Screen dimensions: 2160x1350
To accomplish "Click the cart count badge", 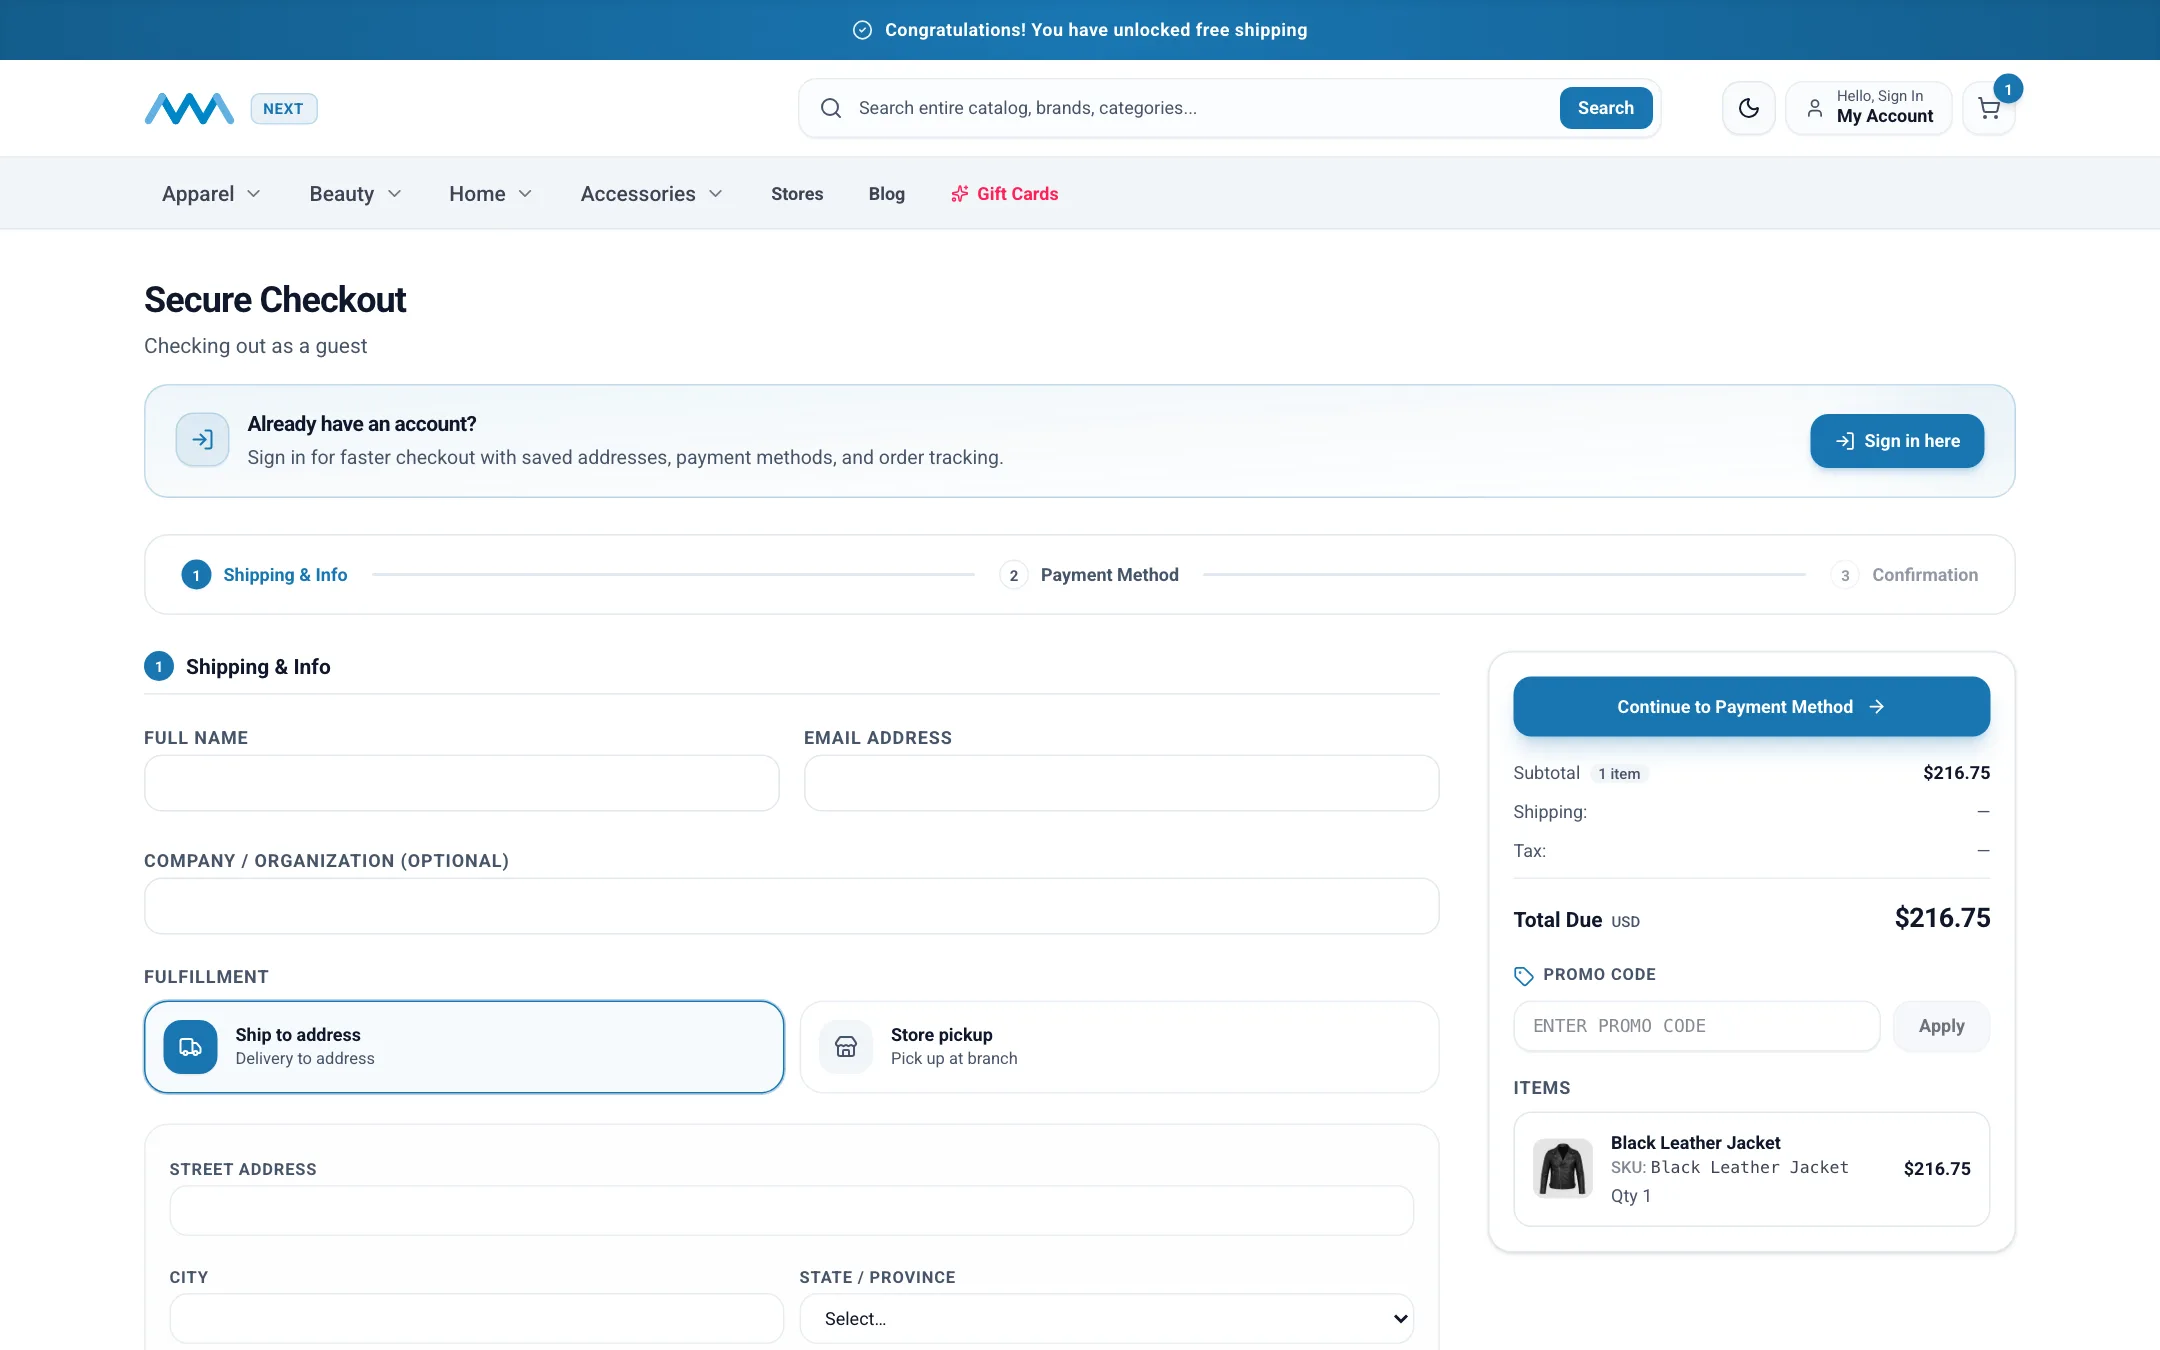I will coord(2008,90).
